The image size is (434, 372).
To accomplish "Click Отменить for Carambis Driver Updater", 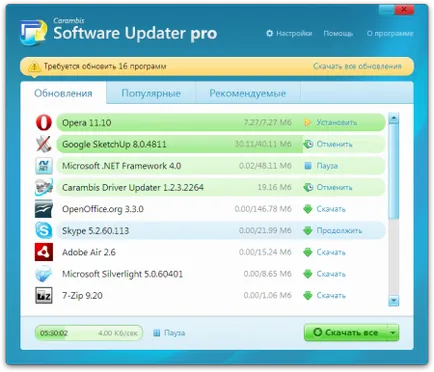I will tap(334, 187).
